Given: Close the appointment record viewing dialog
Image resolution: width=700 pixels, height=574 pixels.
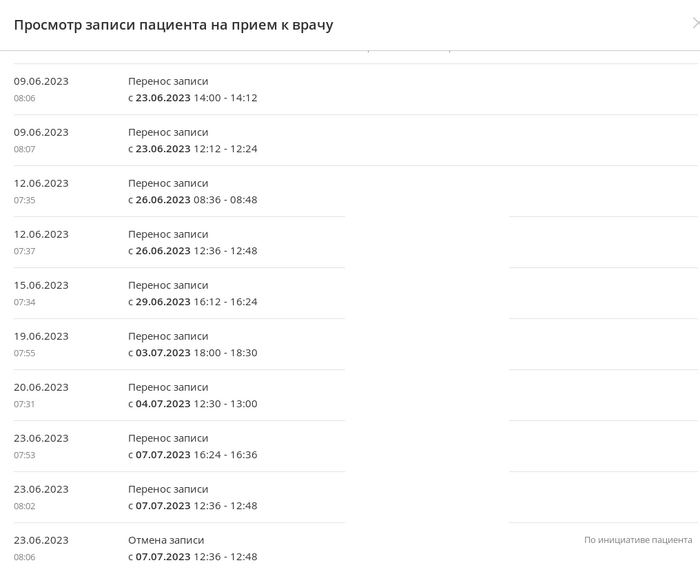Looking at the screenshot, I should tap(695, 24).
